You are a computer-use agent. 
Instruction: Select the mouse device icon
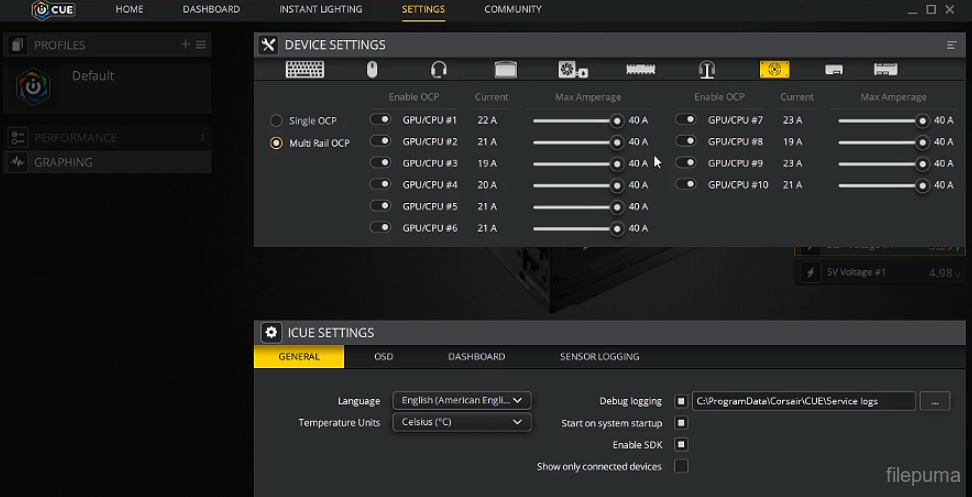point(372,70)
